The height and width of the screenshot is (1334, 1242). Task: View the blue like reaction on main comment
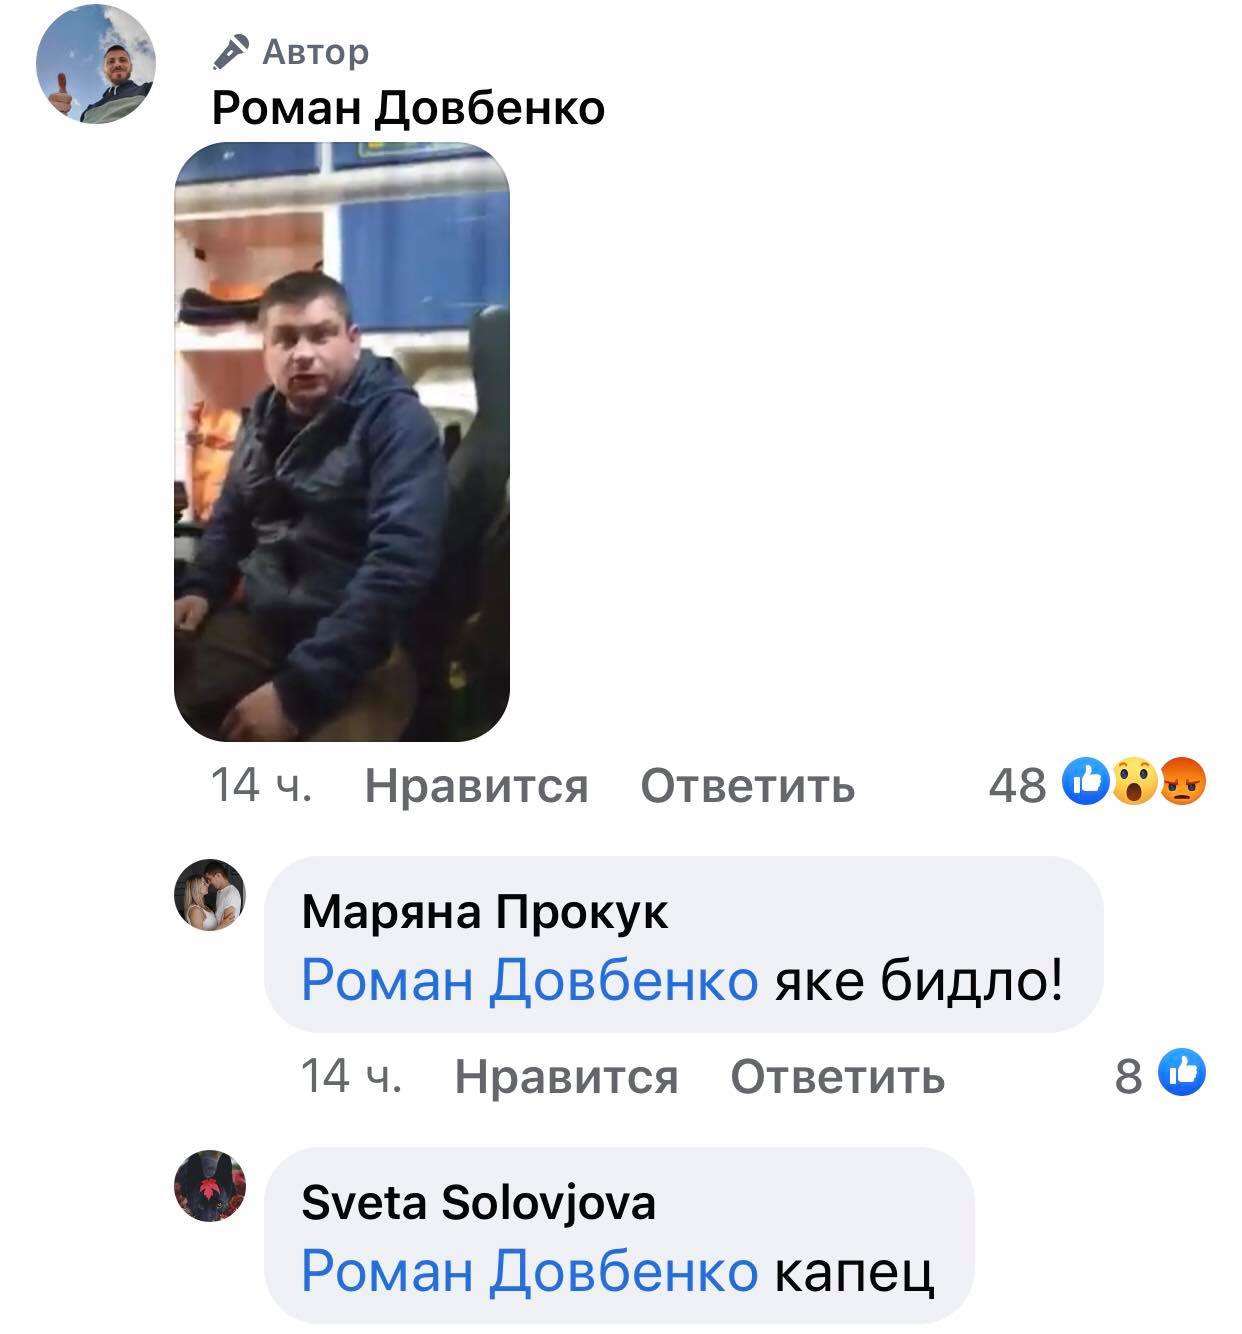click(x=1086, y=784)
